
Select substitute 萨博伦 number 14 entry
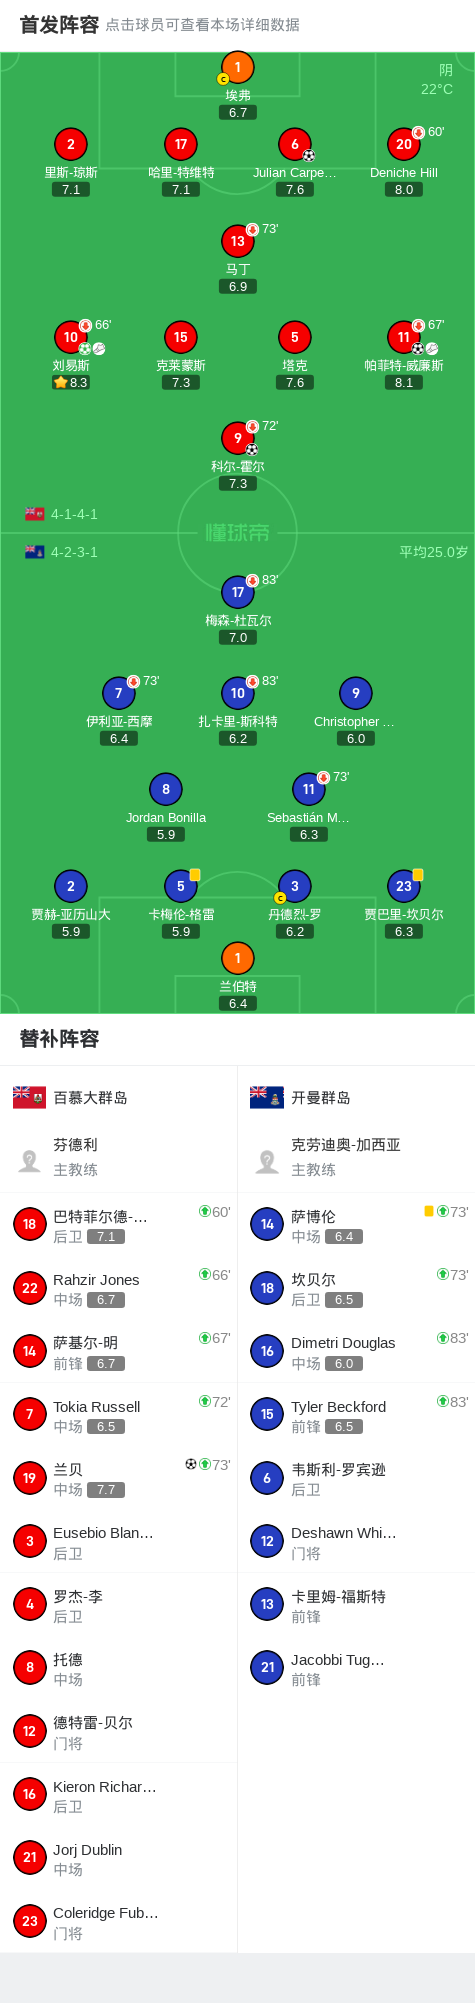tap(356, 1225)
